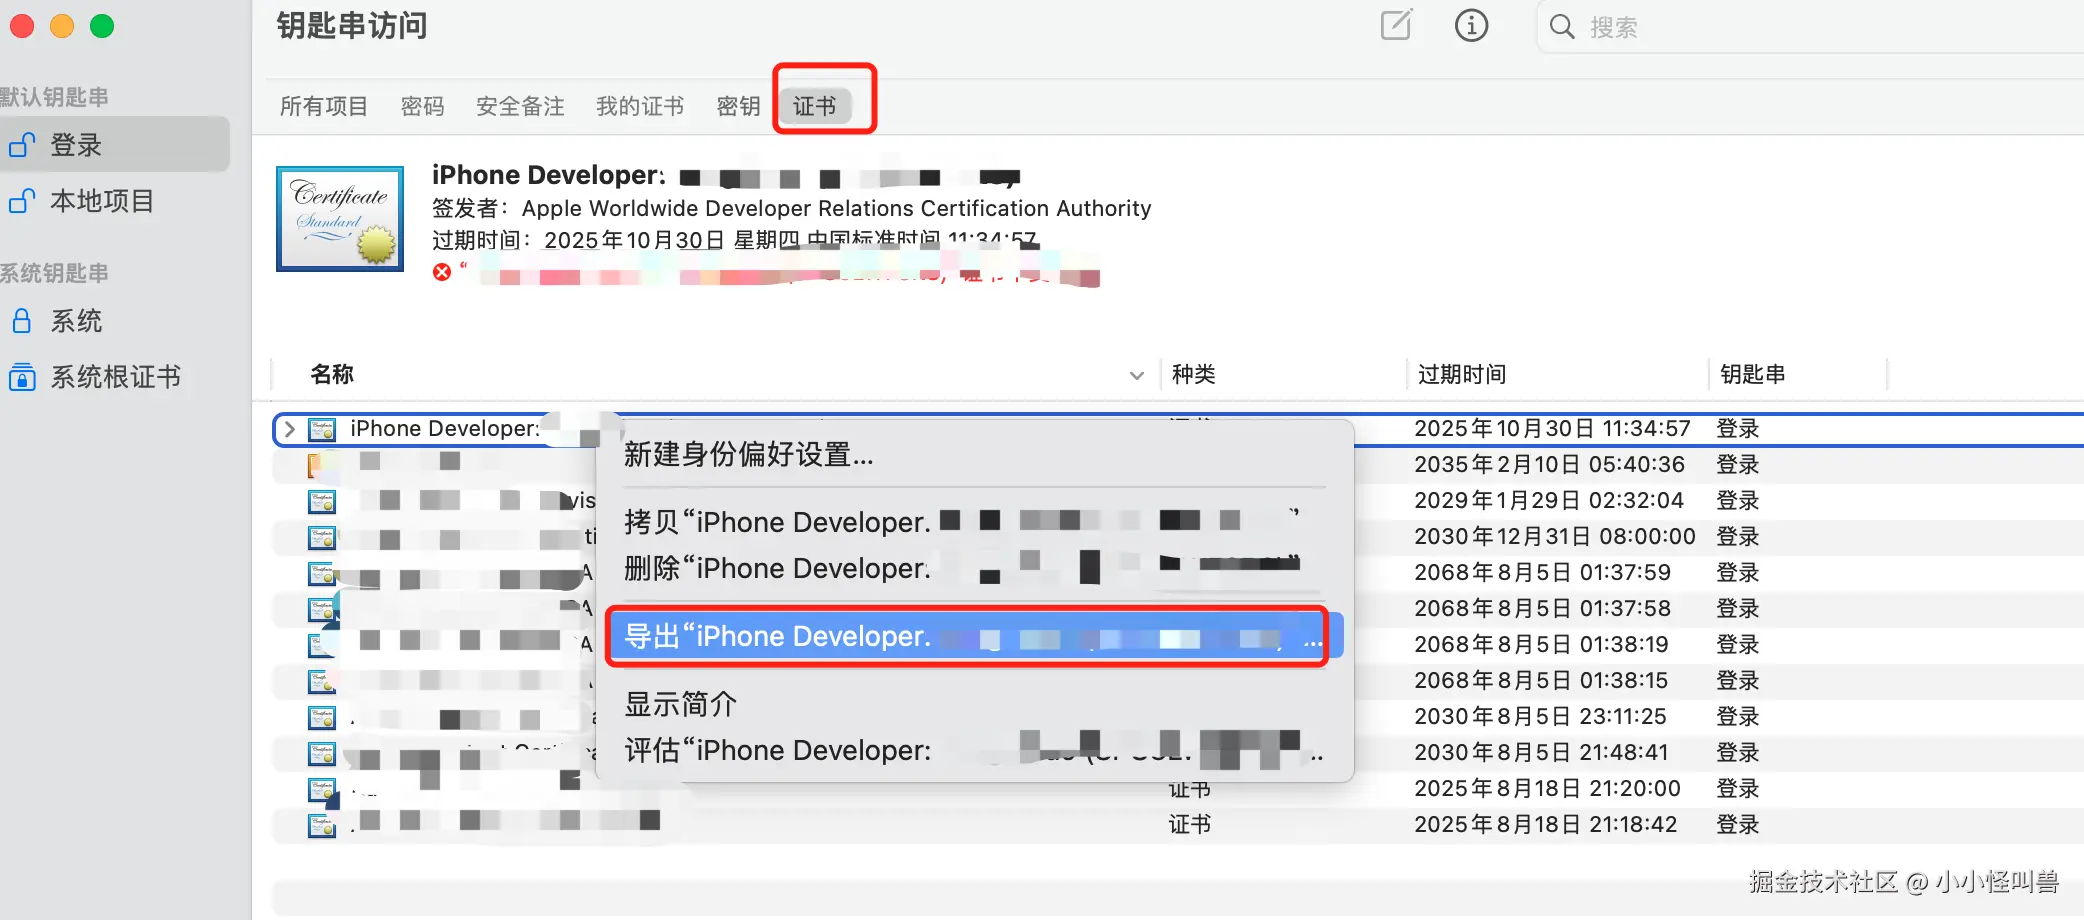Click the lock icon beside 系统

21,321
